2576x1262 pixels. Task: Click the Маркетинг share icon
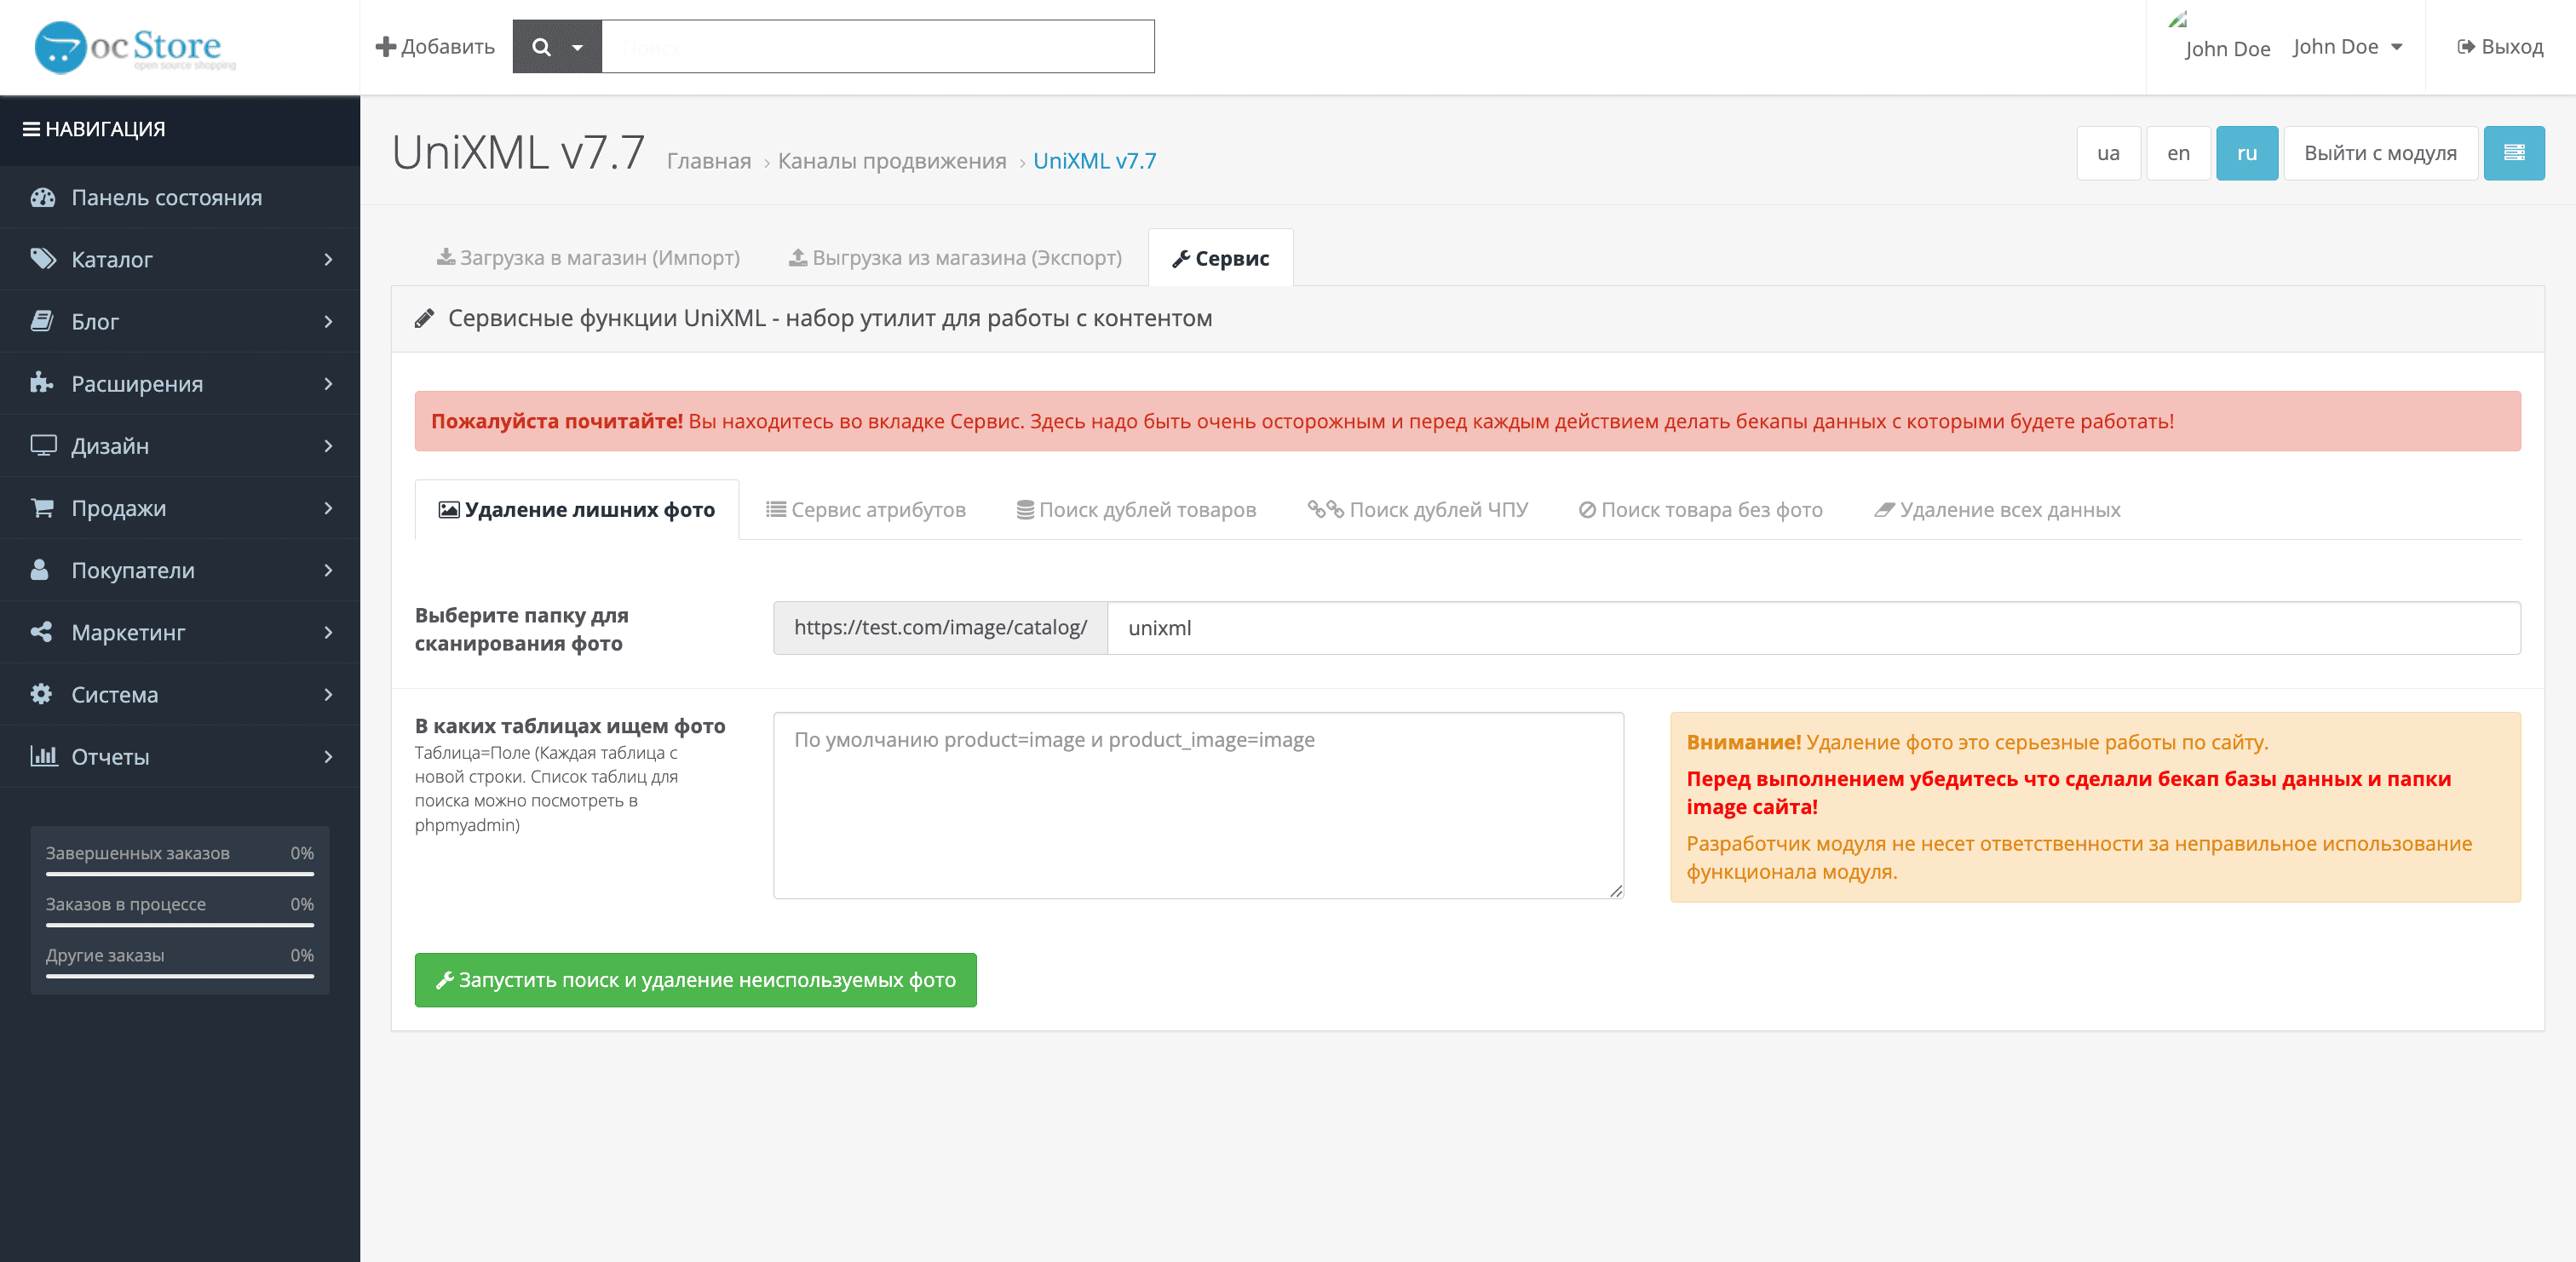point(41,631)
